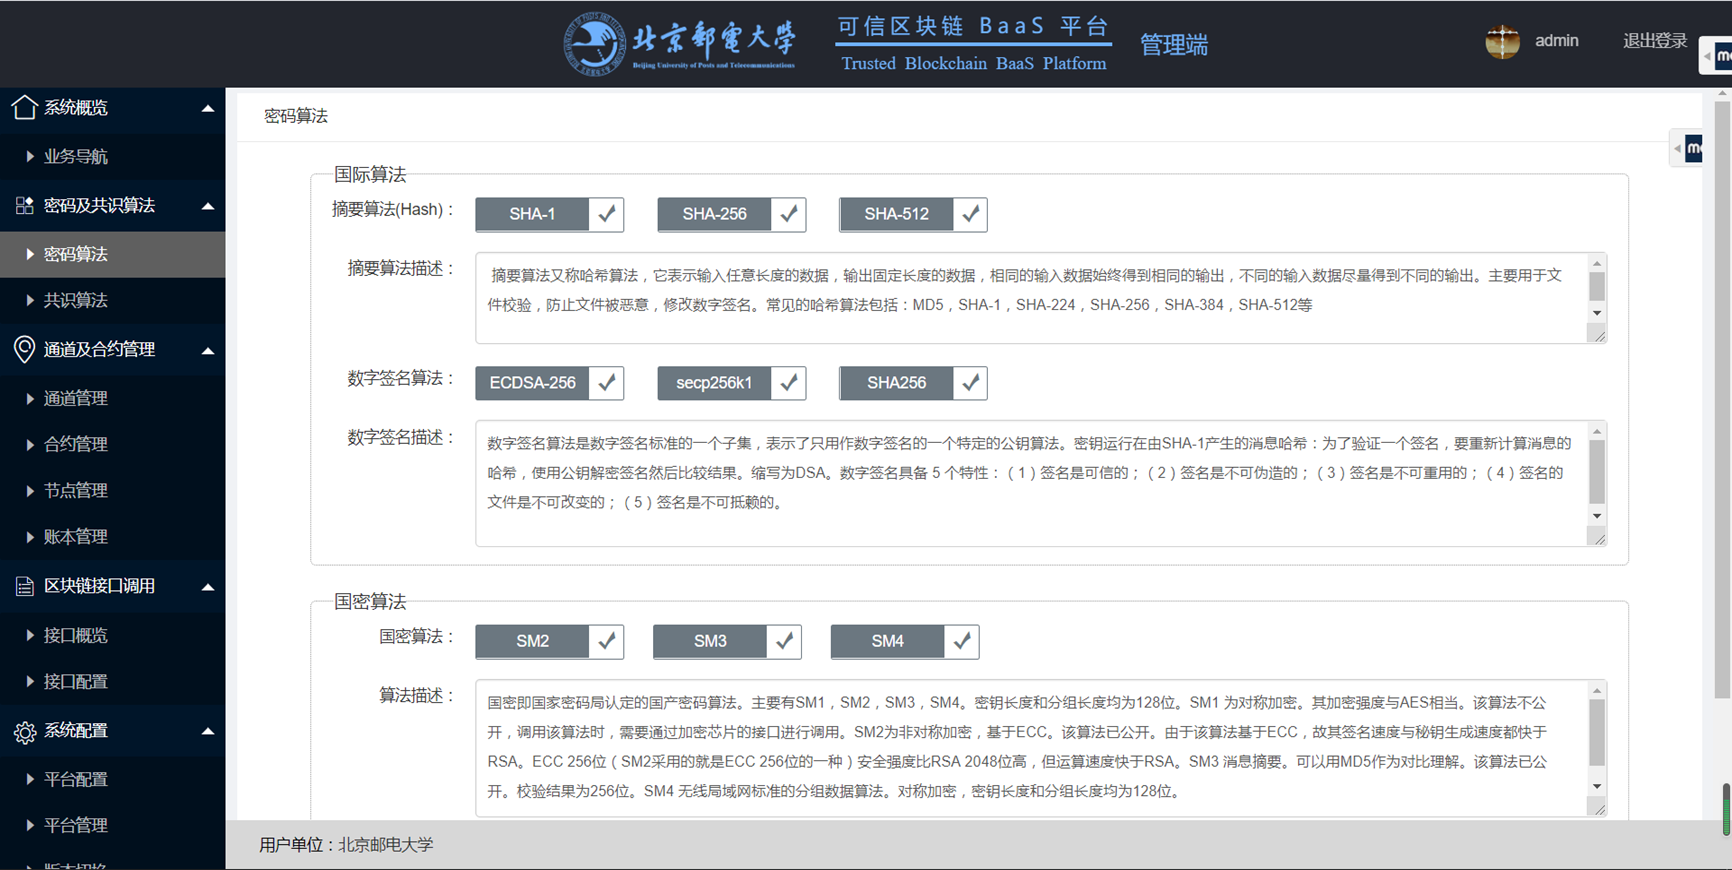Toggle the SHA-512 checkmark

(x=970, y=214)
